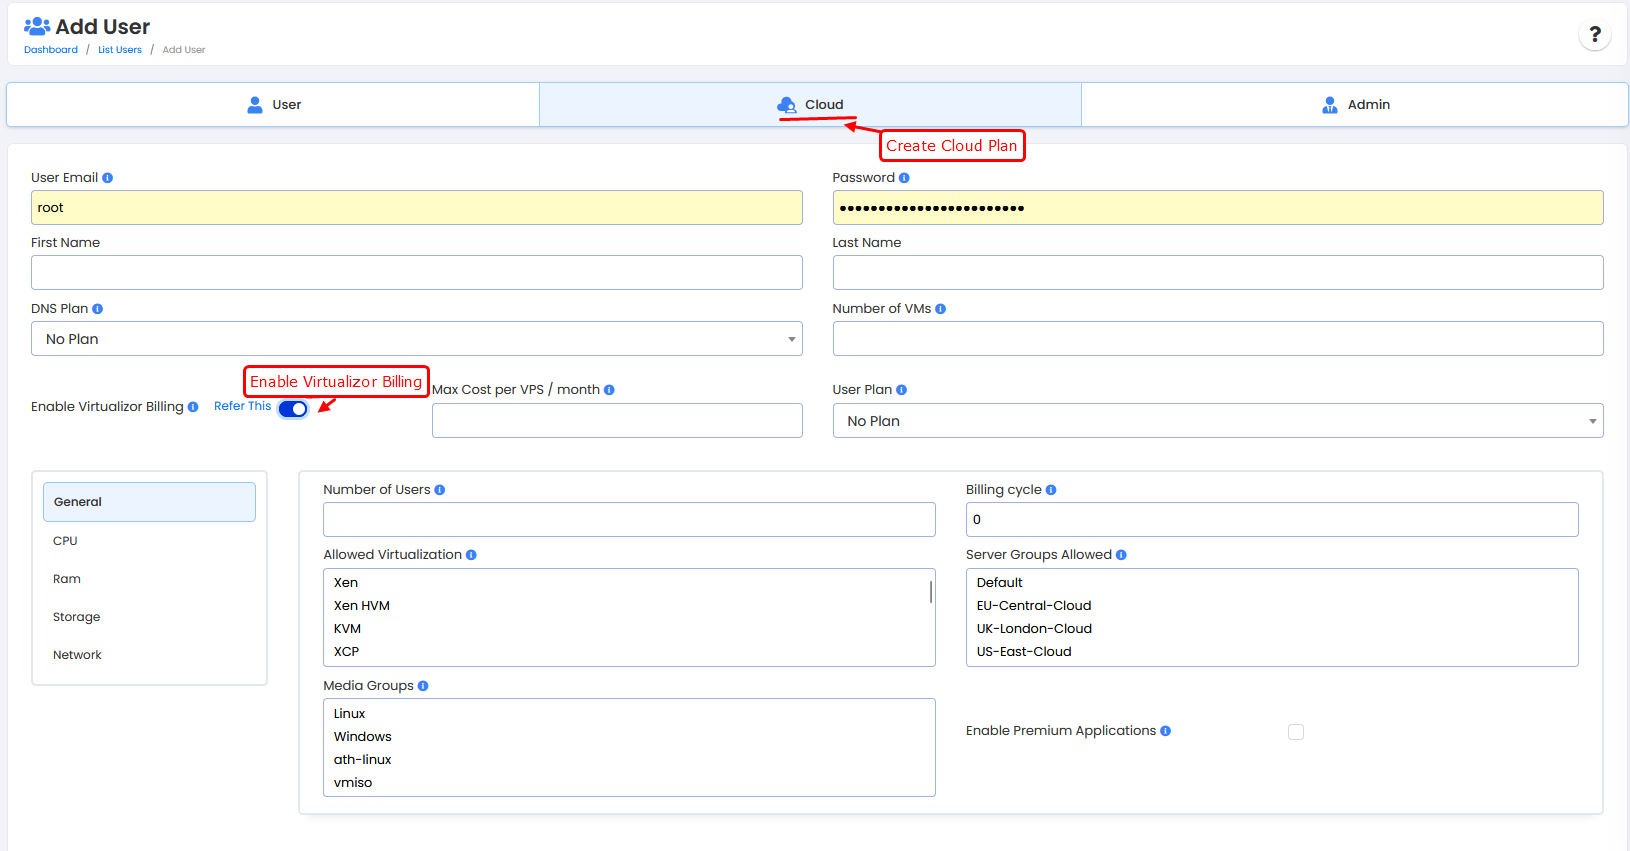This screenshot has height=851, width=1630.
Task: Click info icon next to Number of VMs
Action: 940,309
